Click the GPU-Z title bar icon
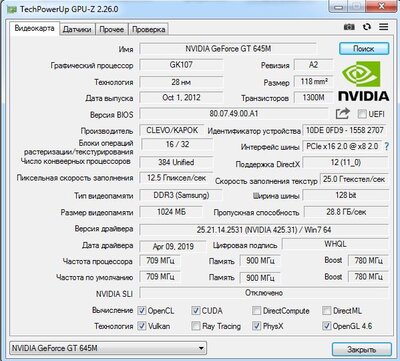Image resolution: width=400 pixels, height=361 pixels. (x=12, y=10)
